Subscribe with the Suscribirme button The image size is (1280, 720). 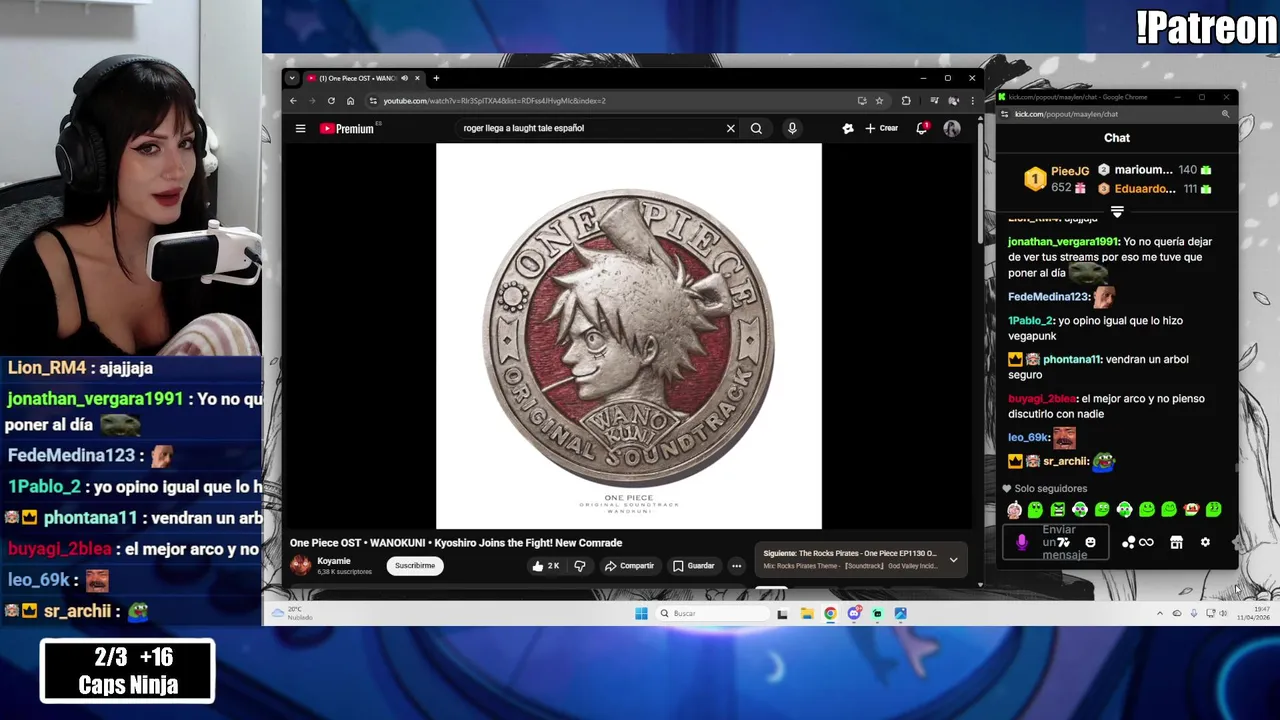pyautogui.click(x=415, y=566)
